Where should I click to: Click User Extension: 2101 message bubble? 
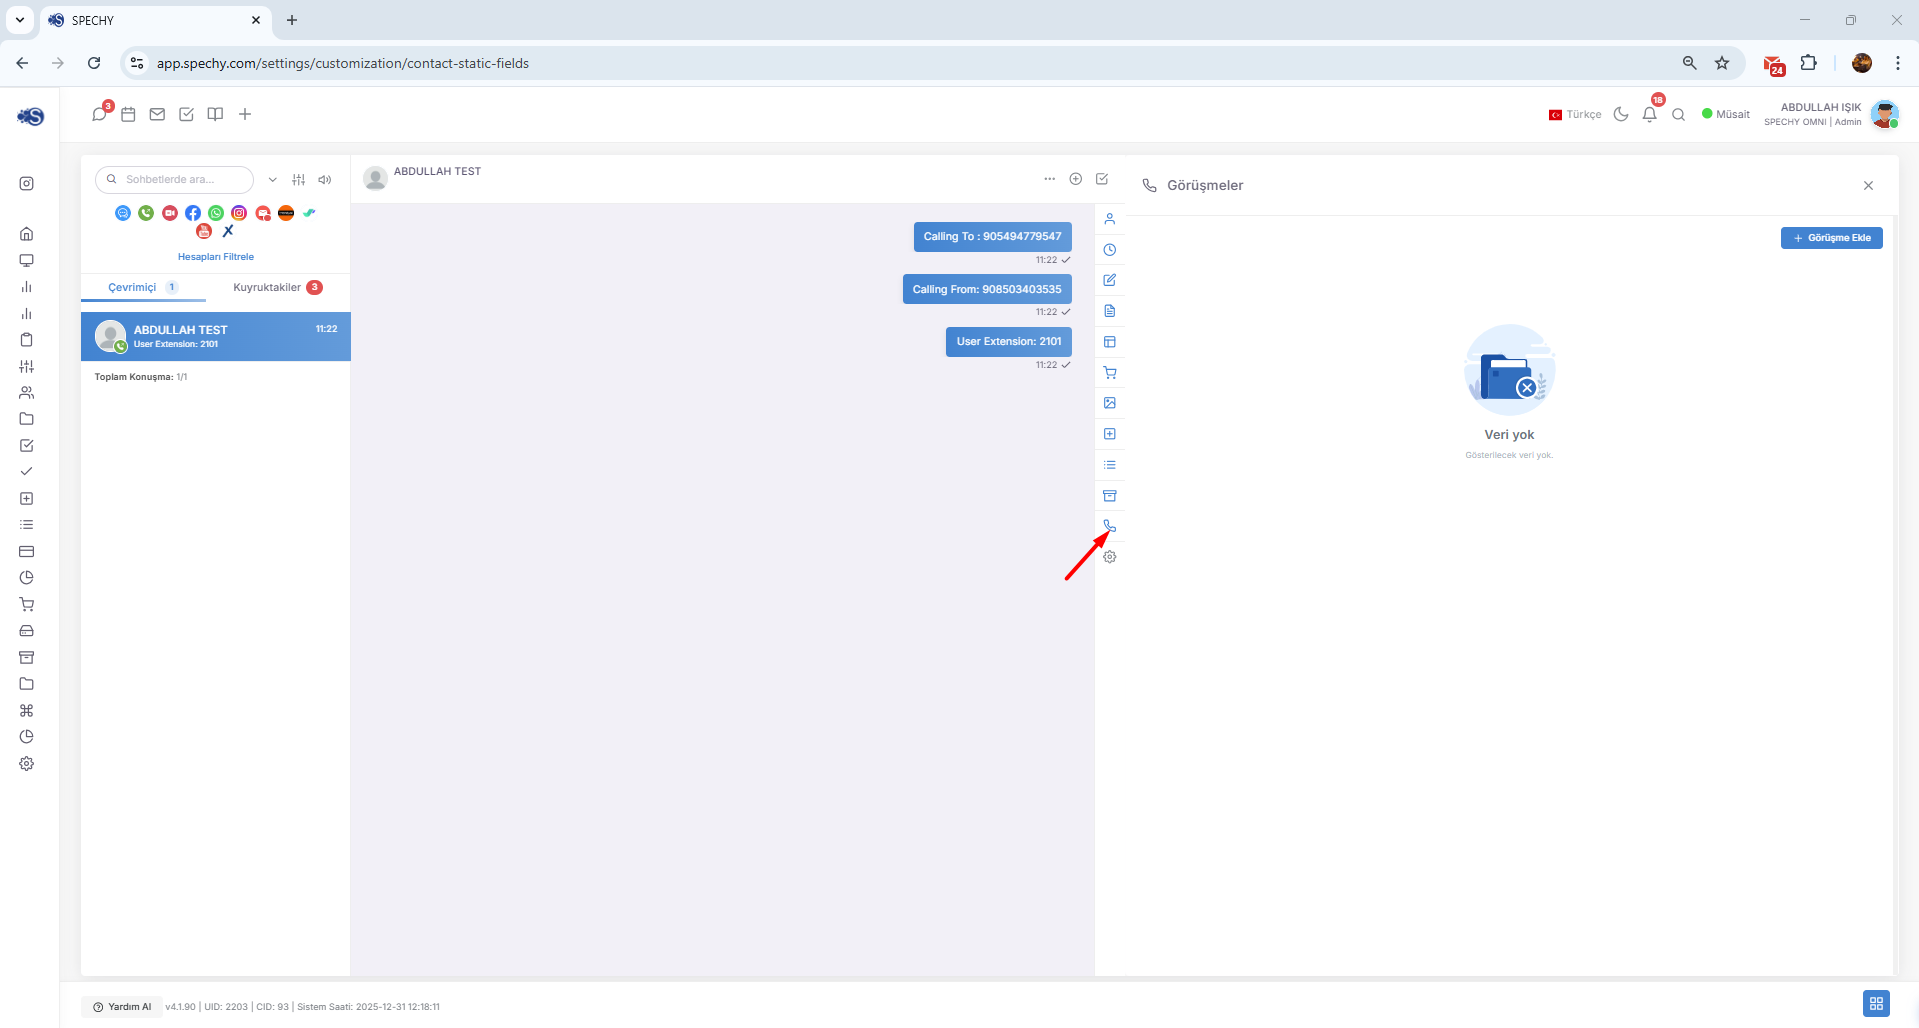[x=1008, y=342]
